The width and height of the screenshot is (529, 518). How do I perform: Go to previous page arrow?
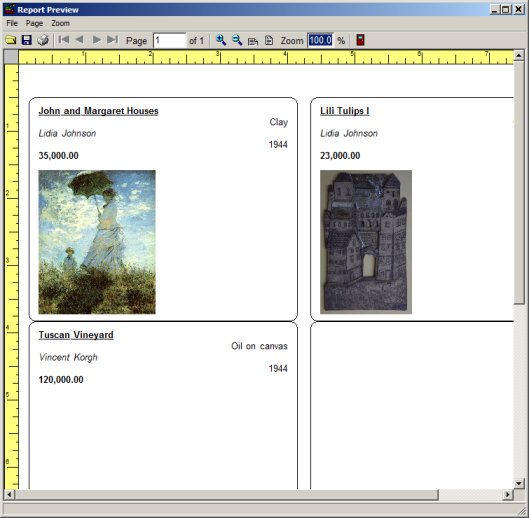[x=80, y=40]
